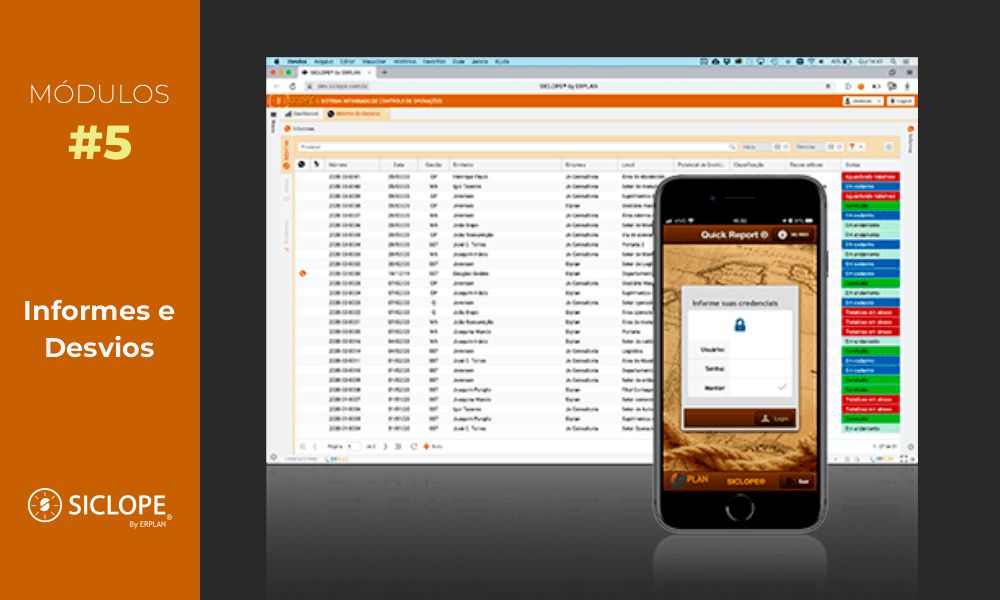The height and width of the screenshot is (600, 1000).
Task: Sort by the Emitente column header
Action: coord(504,165)
